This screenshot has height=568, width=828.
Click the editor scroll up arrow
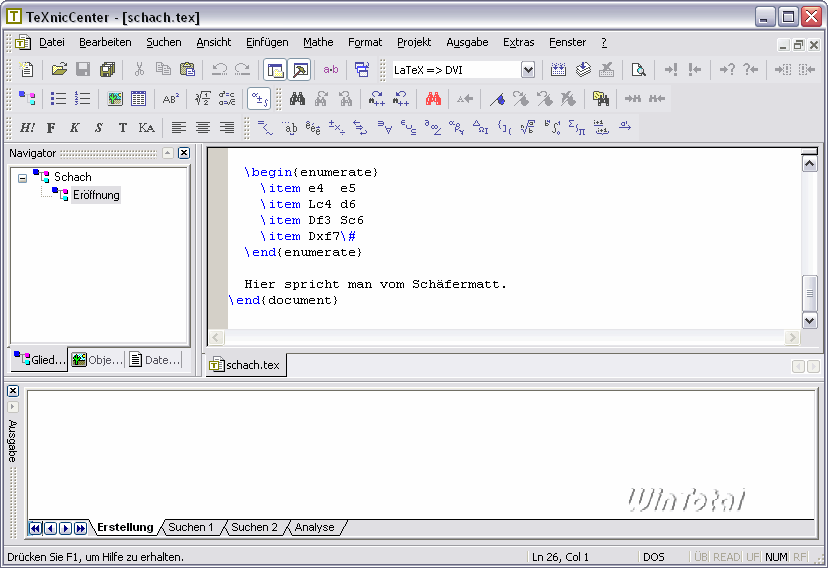click(x=810, y=164)
